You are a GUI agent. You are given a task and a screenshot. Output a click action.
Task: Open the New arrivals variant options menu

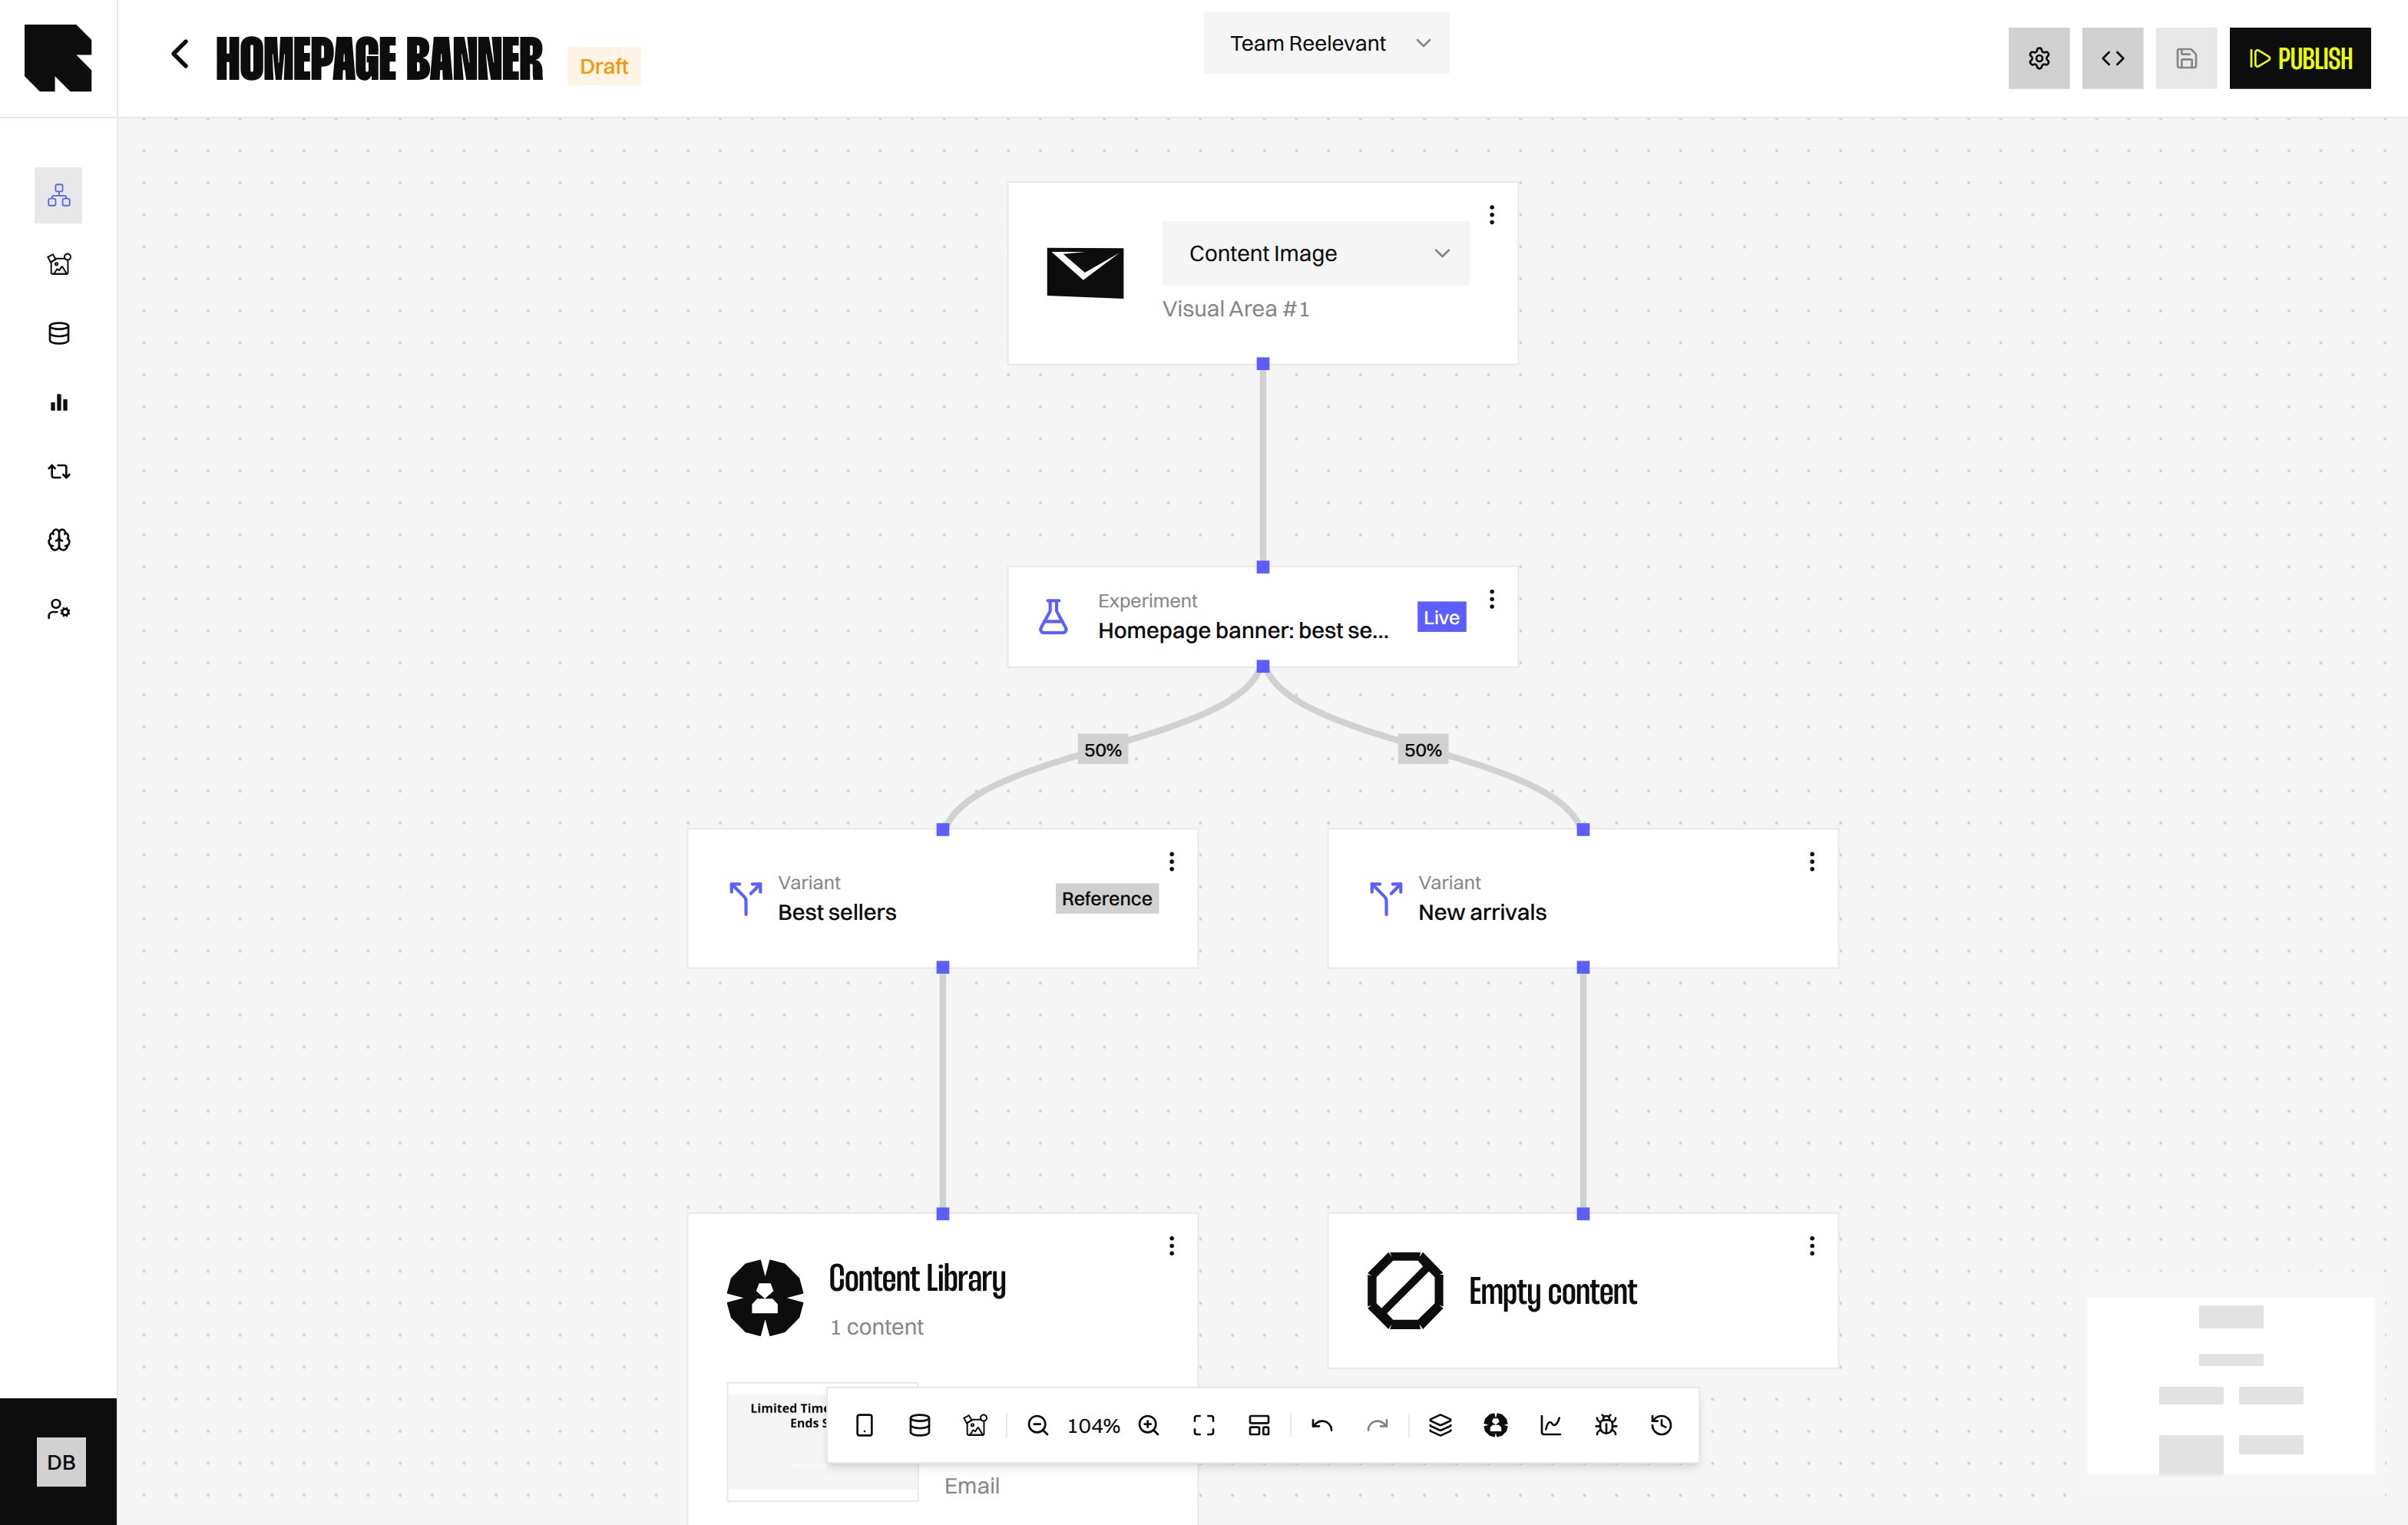click(1812, 861)
